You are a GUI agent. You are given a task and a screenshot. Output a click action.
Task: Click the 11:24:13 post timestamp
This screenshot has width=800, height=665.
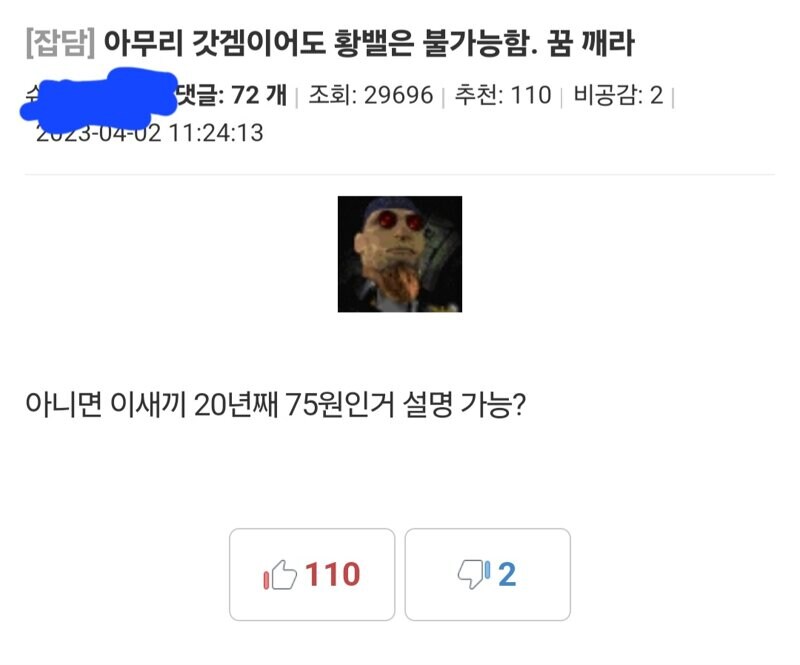pyautogui.click(x=216, y=133)
